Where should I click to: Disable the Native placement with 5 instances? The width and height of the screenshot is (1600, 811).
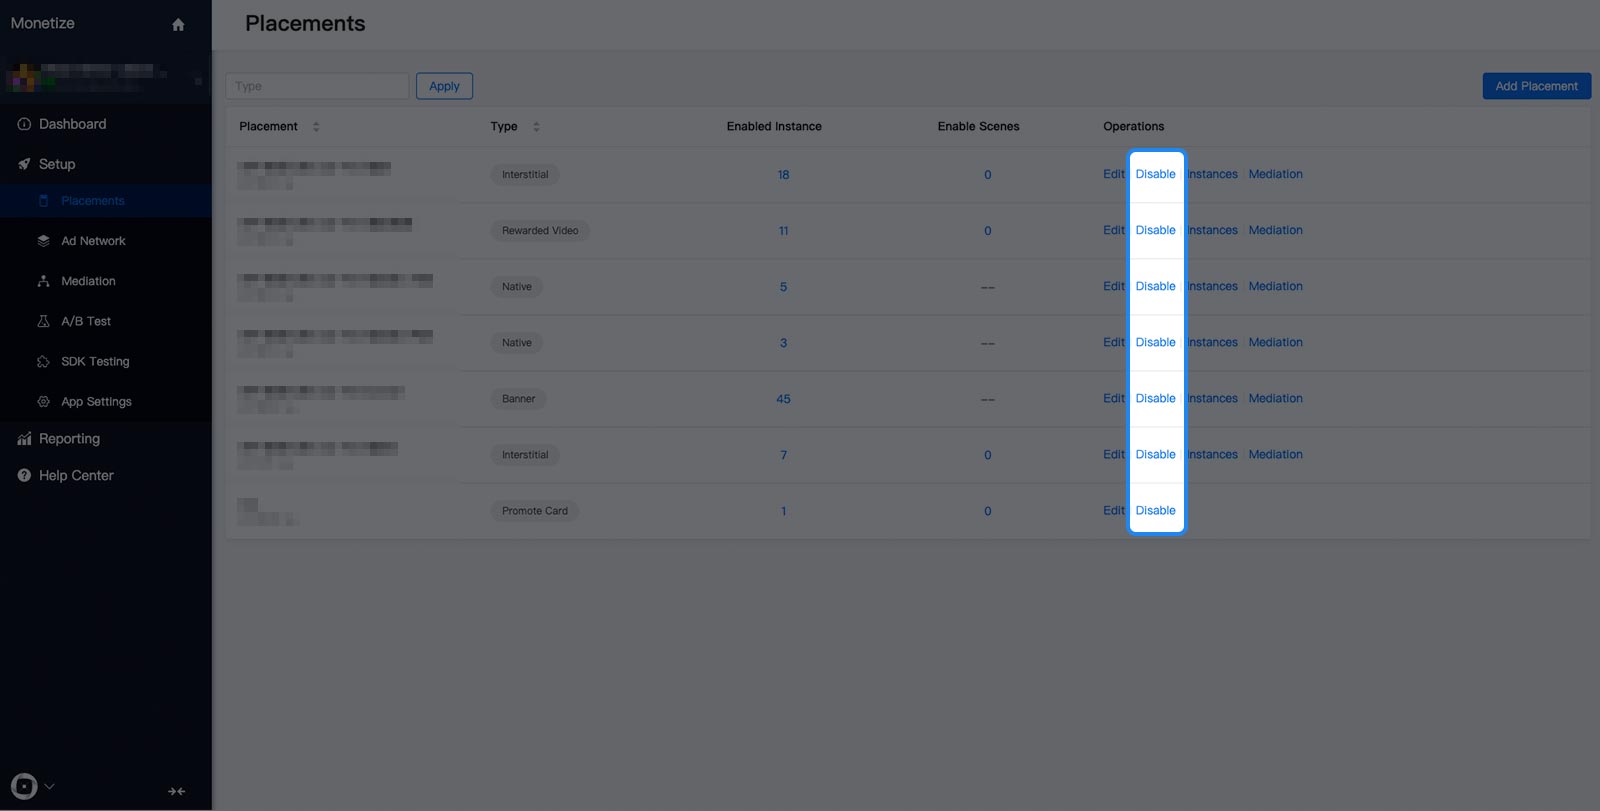1155,286
